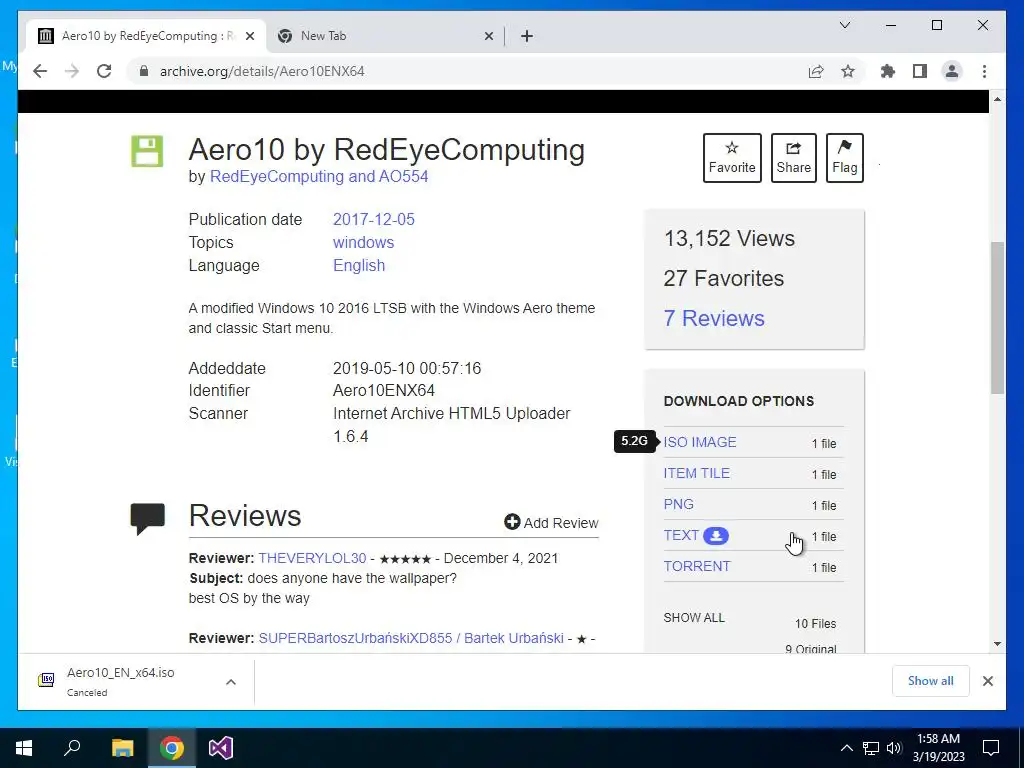Close the downloads bar

click(987, 681)
